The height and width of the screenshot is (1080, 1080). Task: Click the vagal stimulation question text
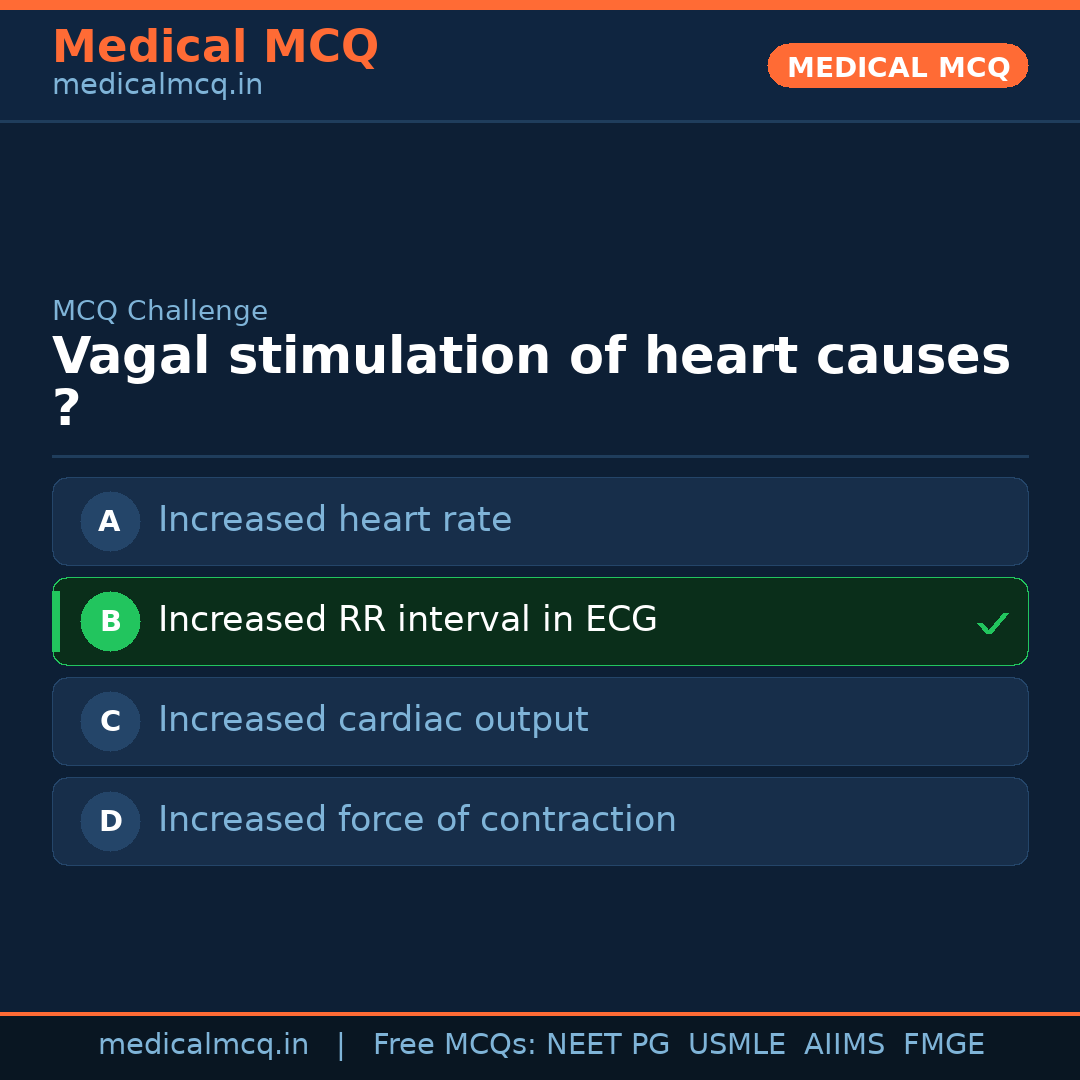point(530,356)
